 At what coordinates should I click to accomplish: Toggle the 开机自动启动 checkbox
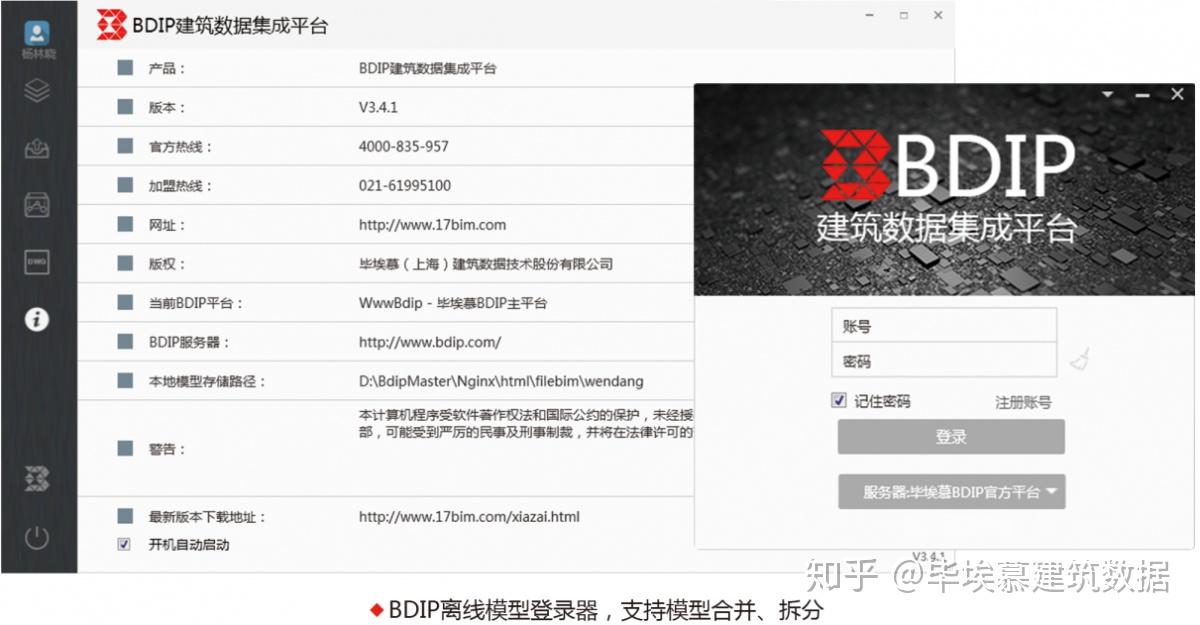tap(124, 545)
